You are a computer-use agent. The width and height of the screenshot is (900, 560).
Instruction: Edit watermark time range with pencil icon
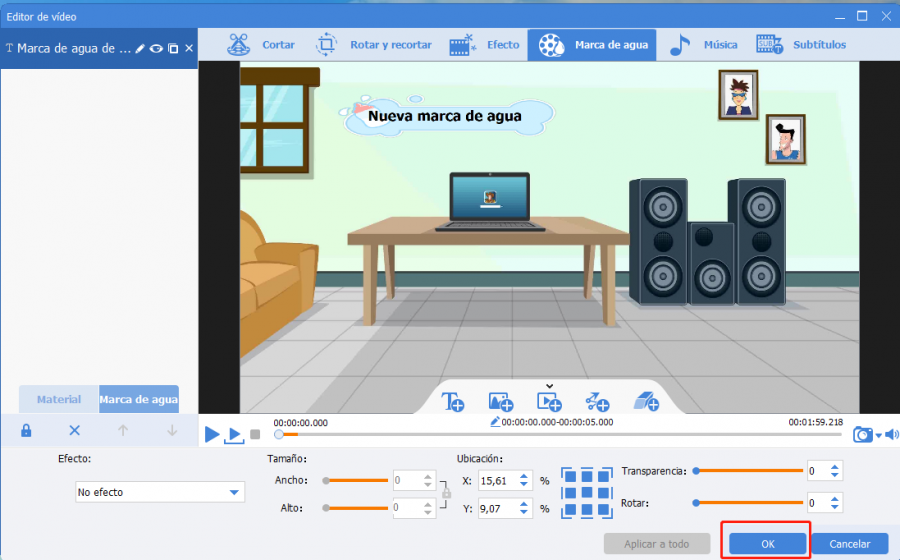(495, 422)
